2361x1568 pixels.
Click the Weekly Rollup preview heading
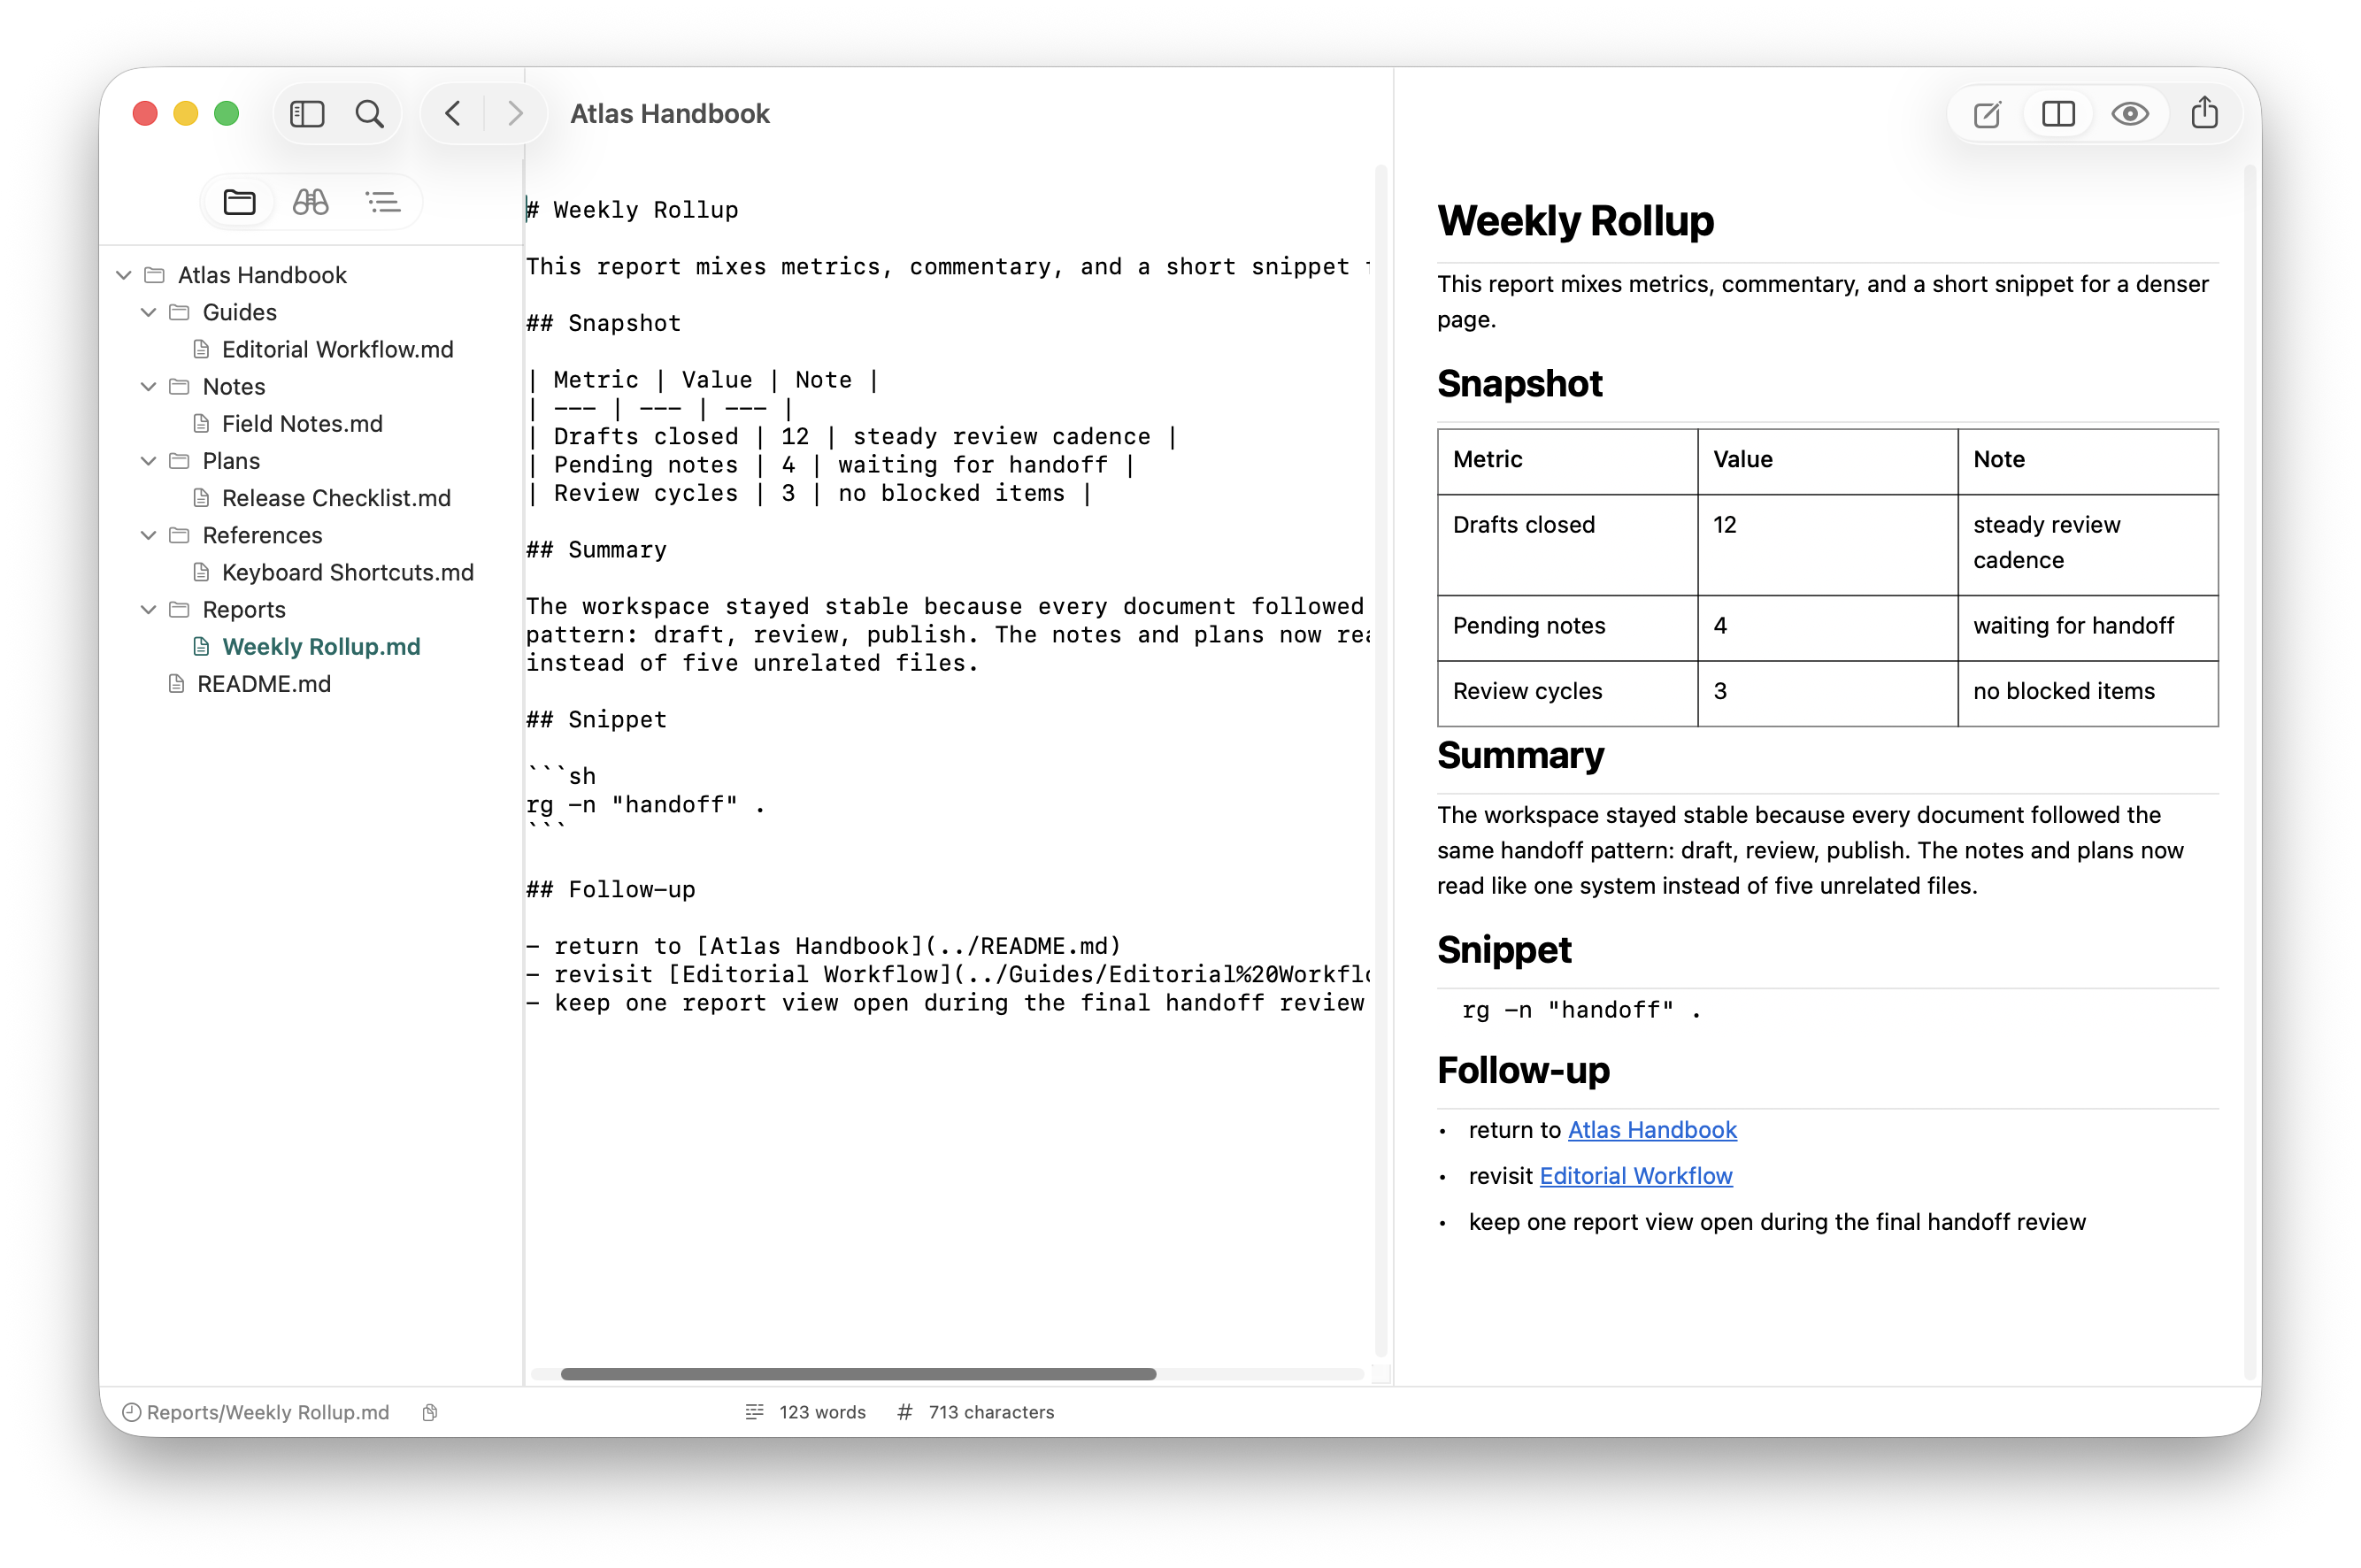pos(1575,221)
